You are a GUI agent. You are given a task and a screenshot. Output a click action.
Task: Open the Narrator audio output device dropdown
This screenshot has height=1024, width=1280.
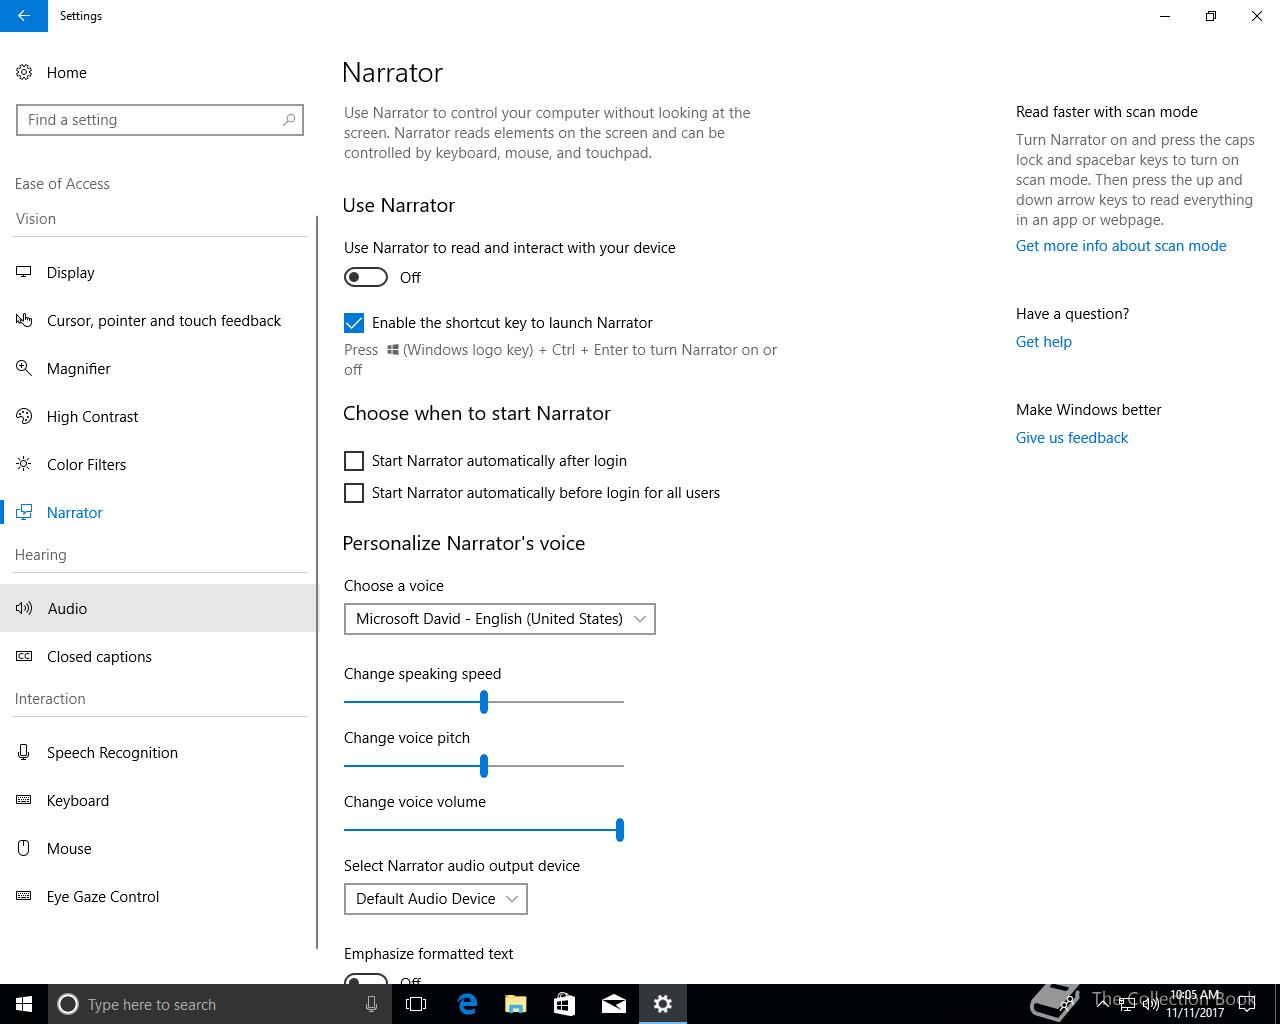point(436,899)
